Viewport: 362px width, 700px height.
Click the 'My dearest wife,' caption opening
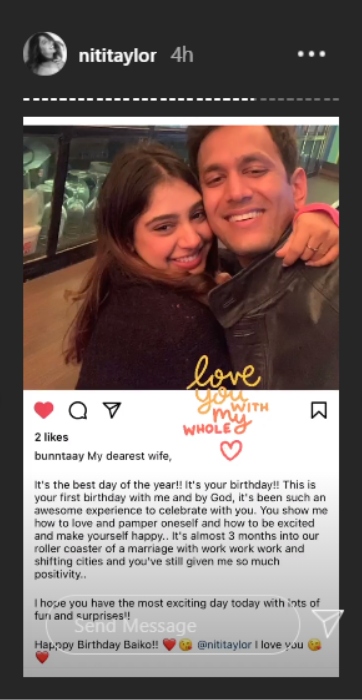tap(129, 457)
